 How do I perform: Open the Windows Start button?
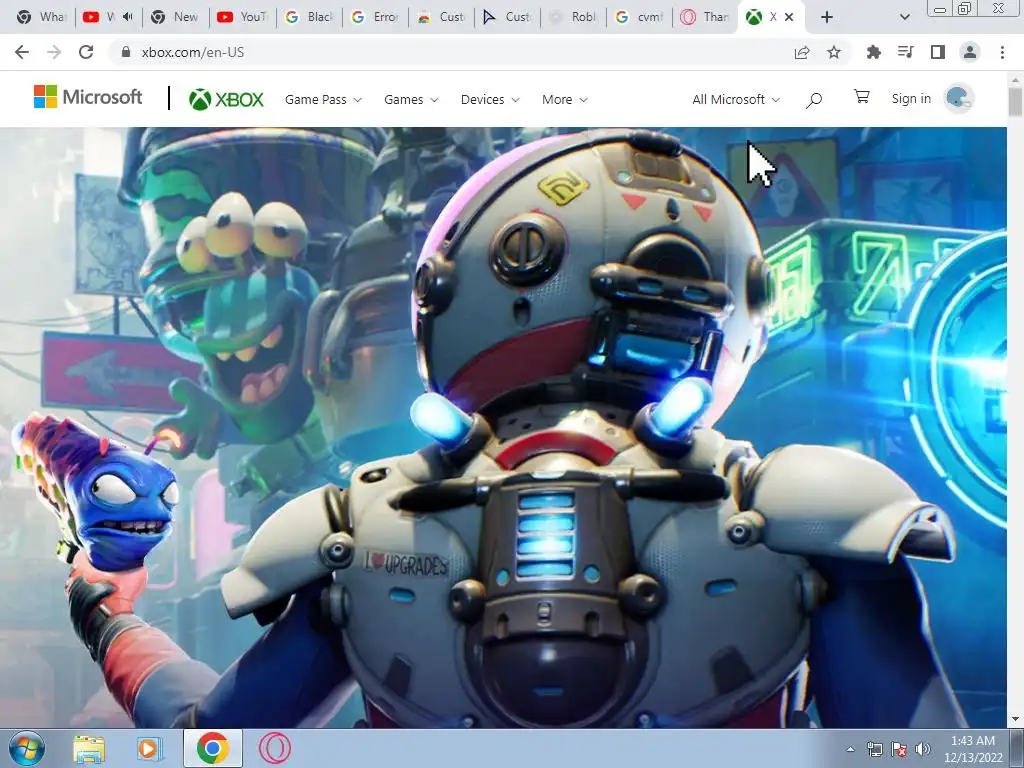pos(26,748)
